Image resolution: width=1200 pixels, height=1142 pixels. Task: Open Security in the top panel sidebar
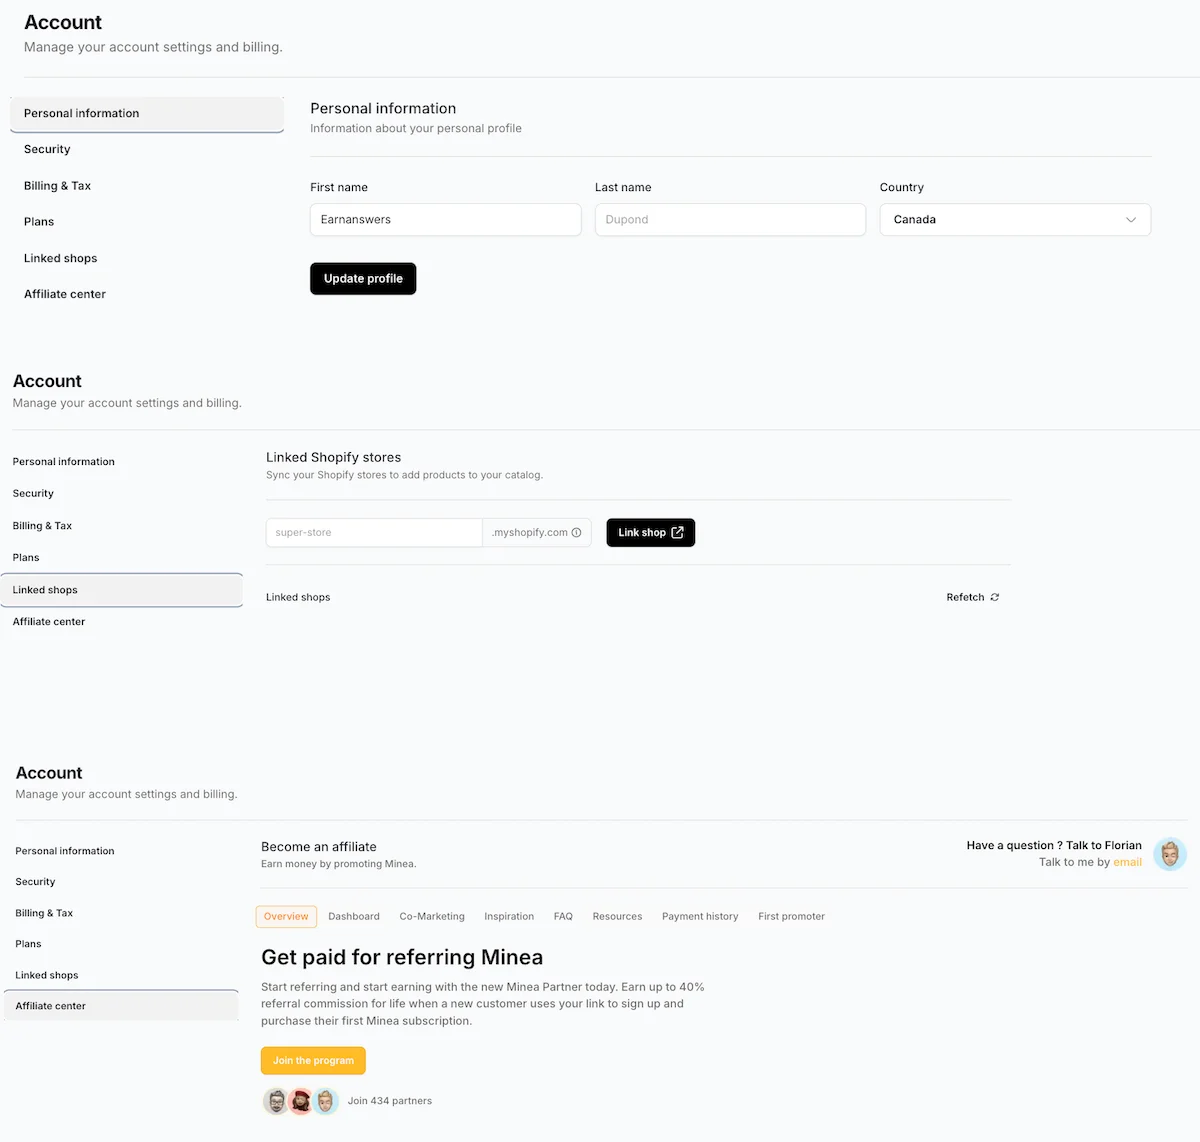(47, 150)
